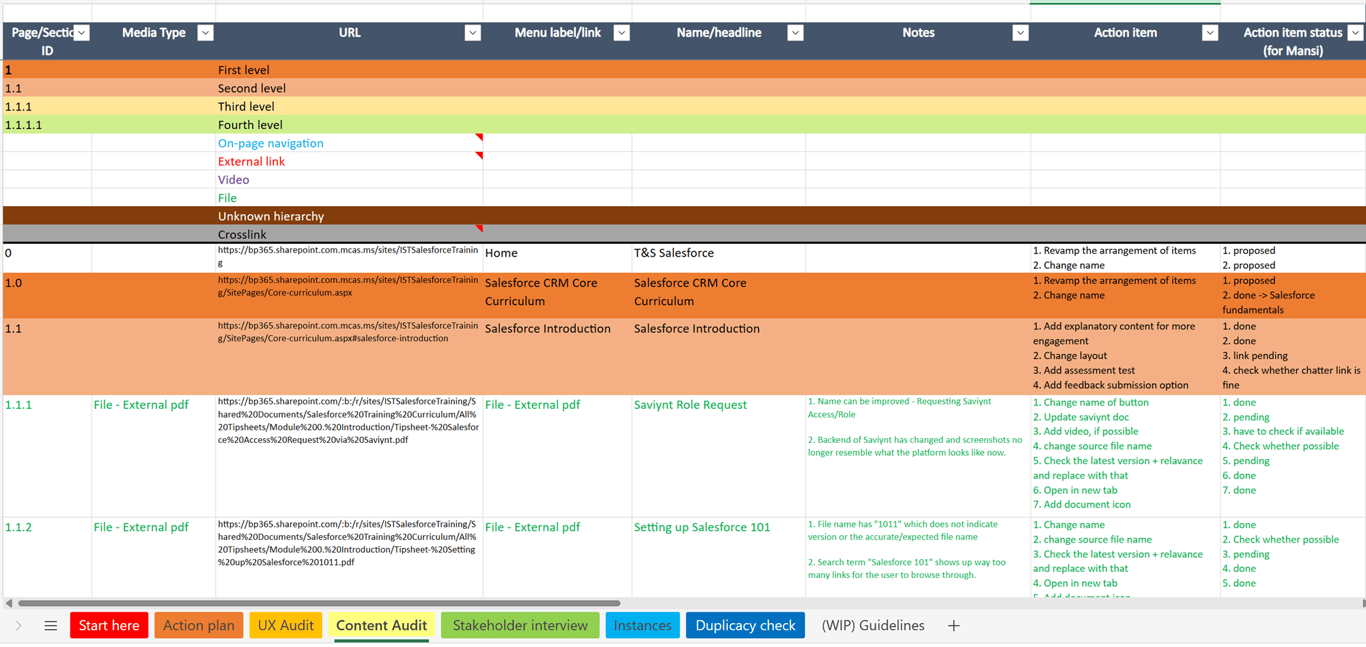Select the 'Setting up Salesforce 101' cell
Viewport: 1366px width, 647px height.
(718, 557)
